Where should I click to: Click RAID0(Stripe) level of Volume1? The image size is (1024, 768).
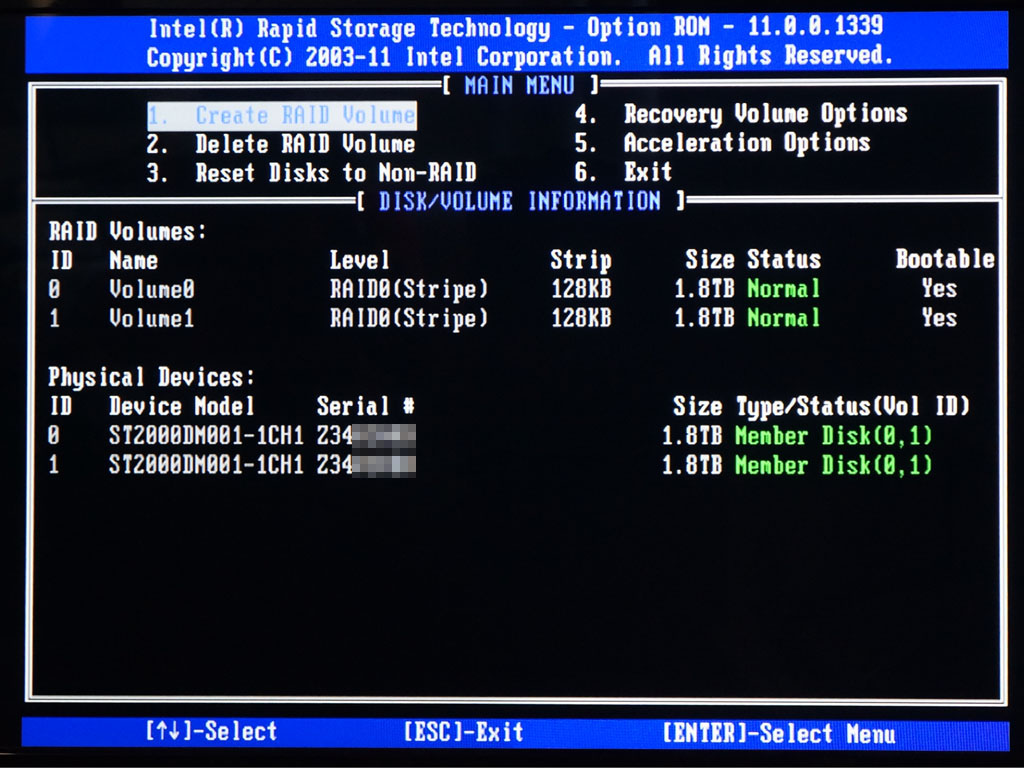pyautogui.click(x=409, y=318)
